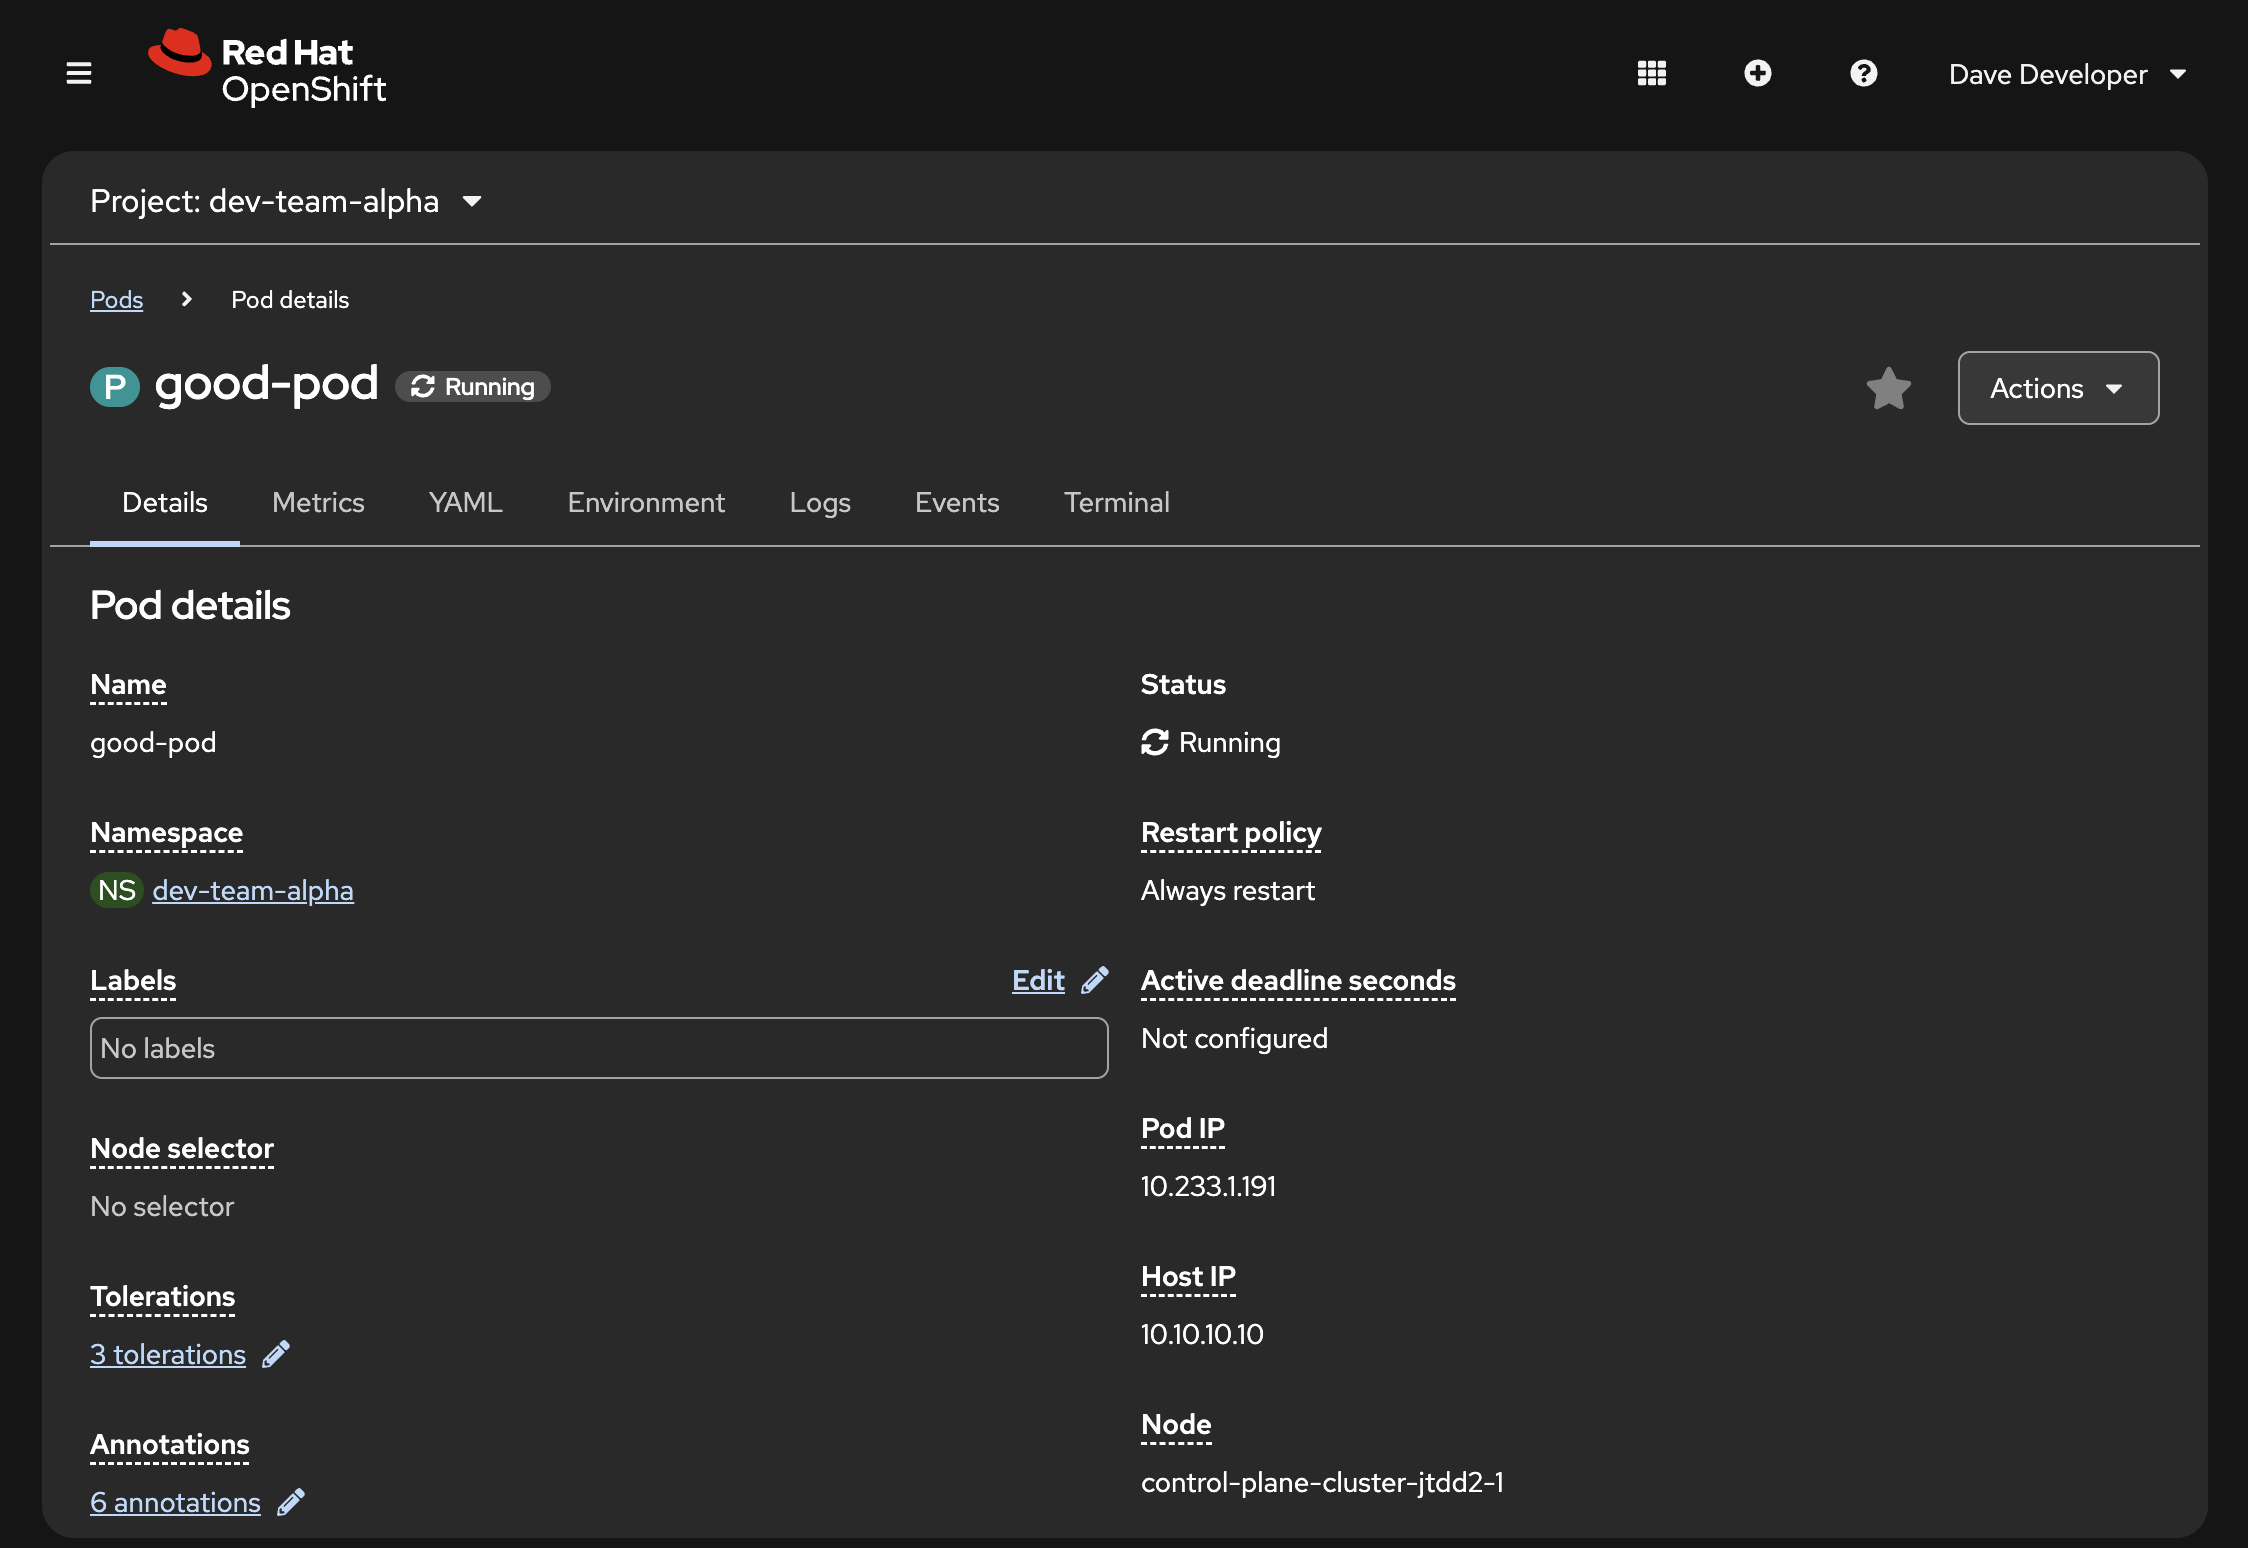Viewport: 2248px width, 1548px height.
Task: Favorite this pod with the star icon
Action: click(1888, 388)
